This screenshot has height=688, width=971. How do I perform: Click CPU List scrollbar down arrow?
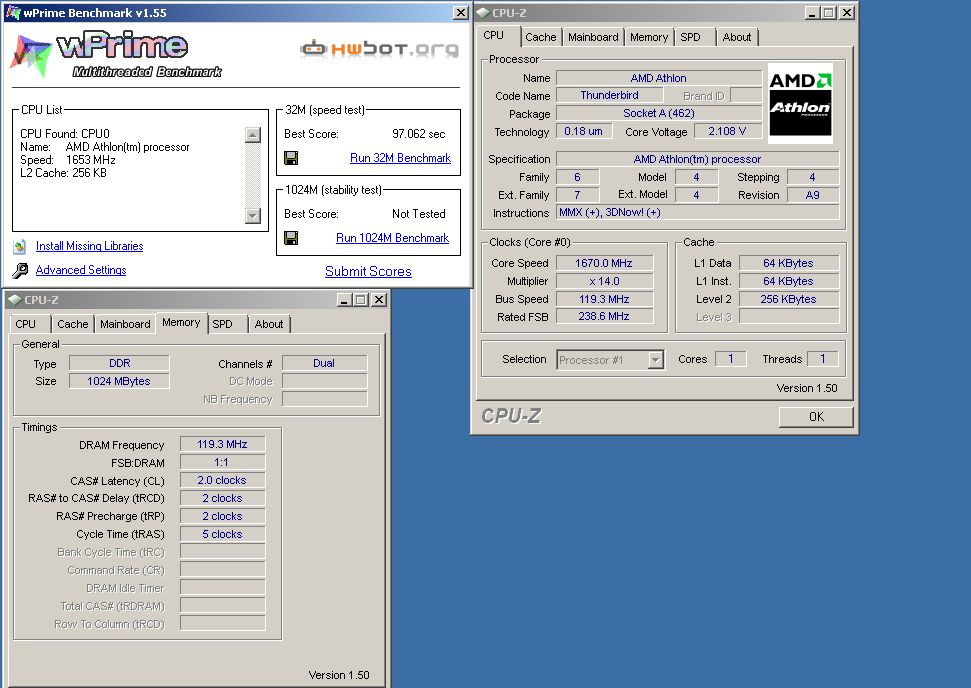tap(253, 216)
